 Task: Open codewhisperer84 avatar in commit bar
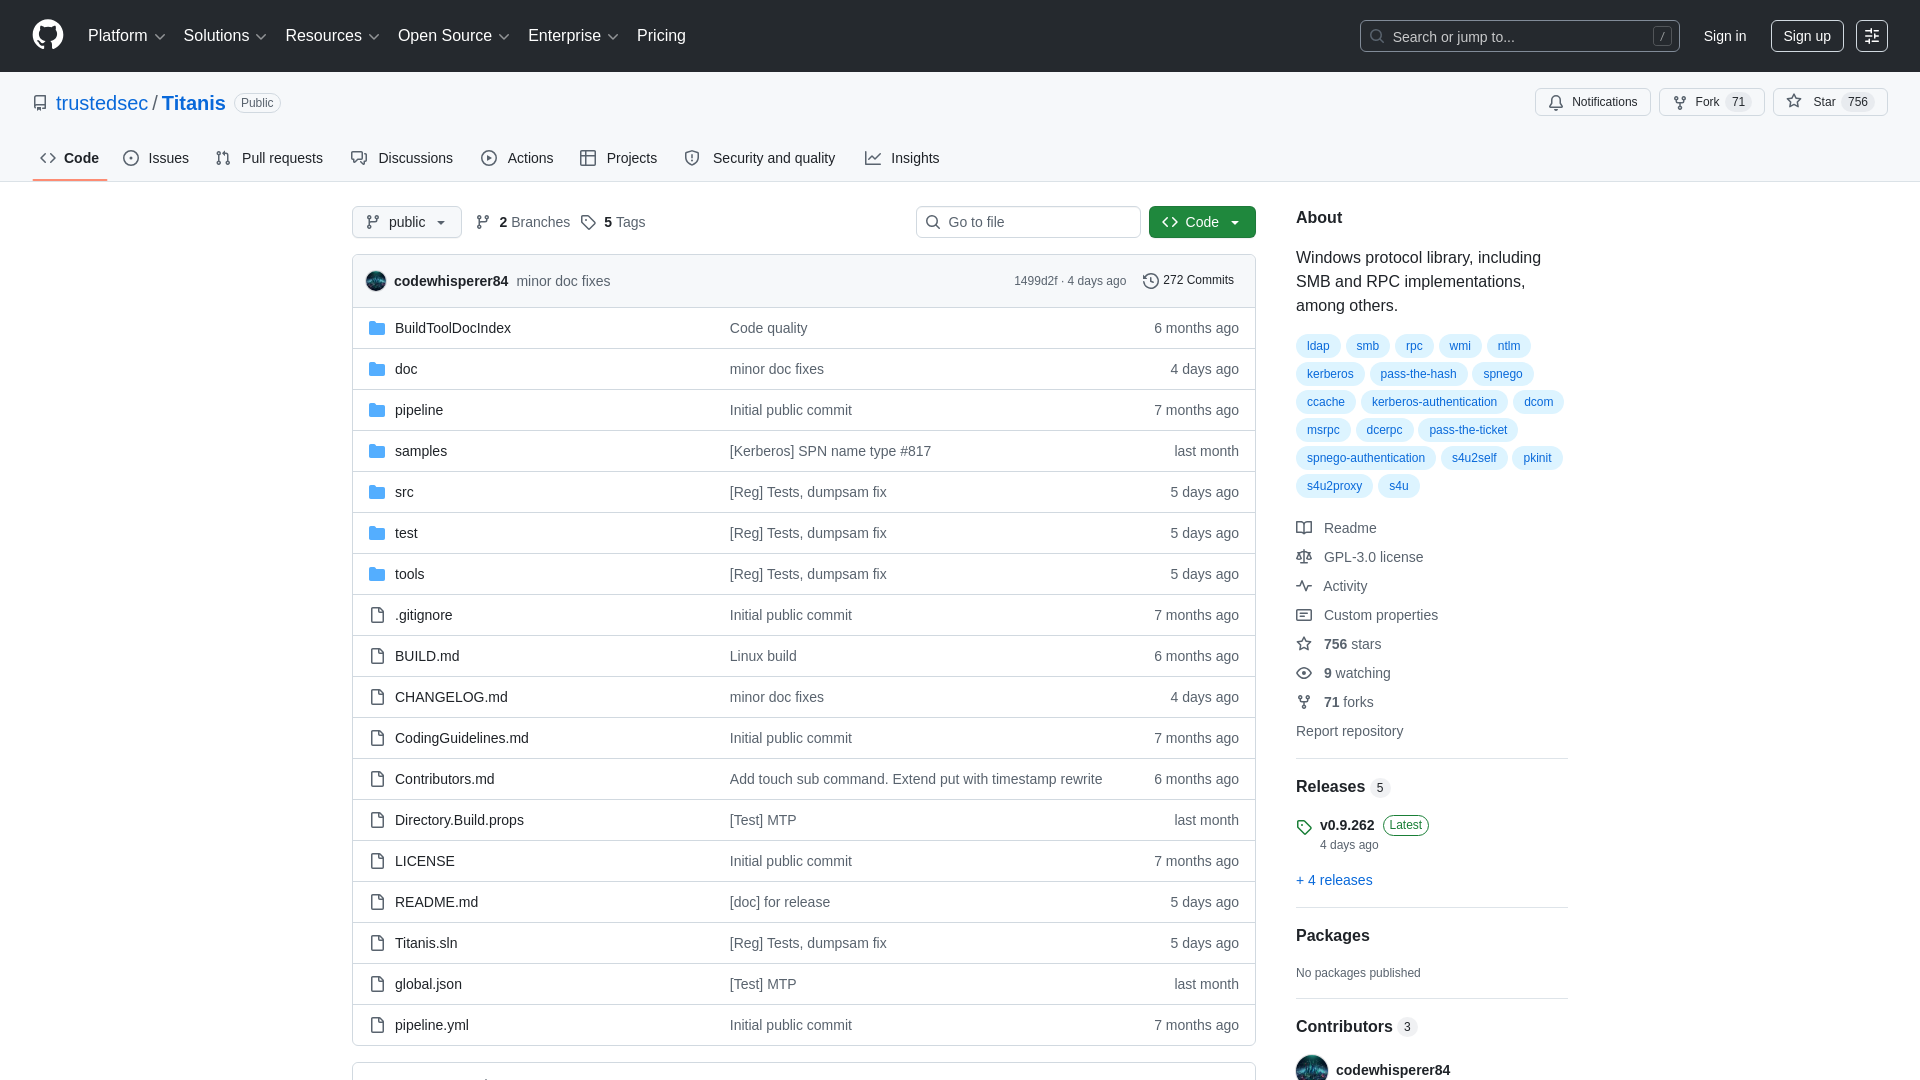376,281
